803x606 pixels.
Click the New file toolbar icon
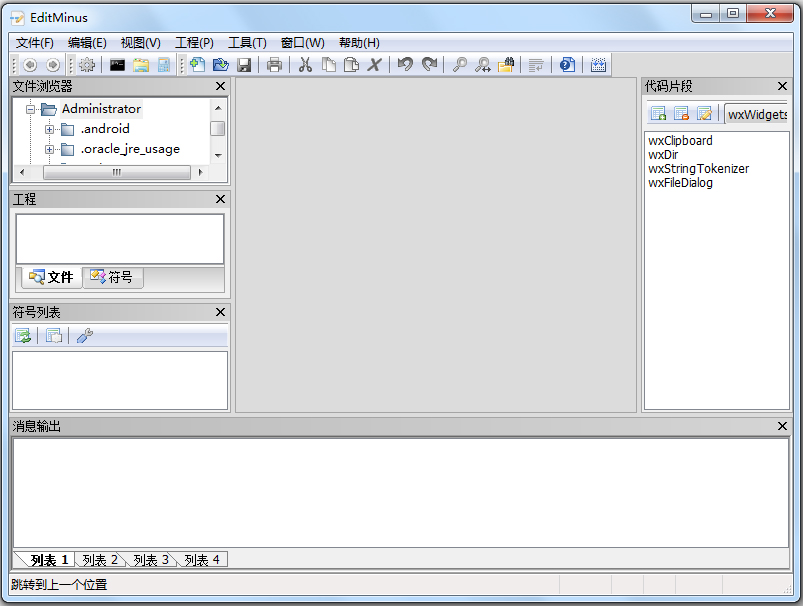(x=197, y=65)
